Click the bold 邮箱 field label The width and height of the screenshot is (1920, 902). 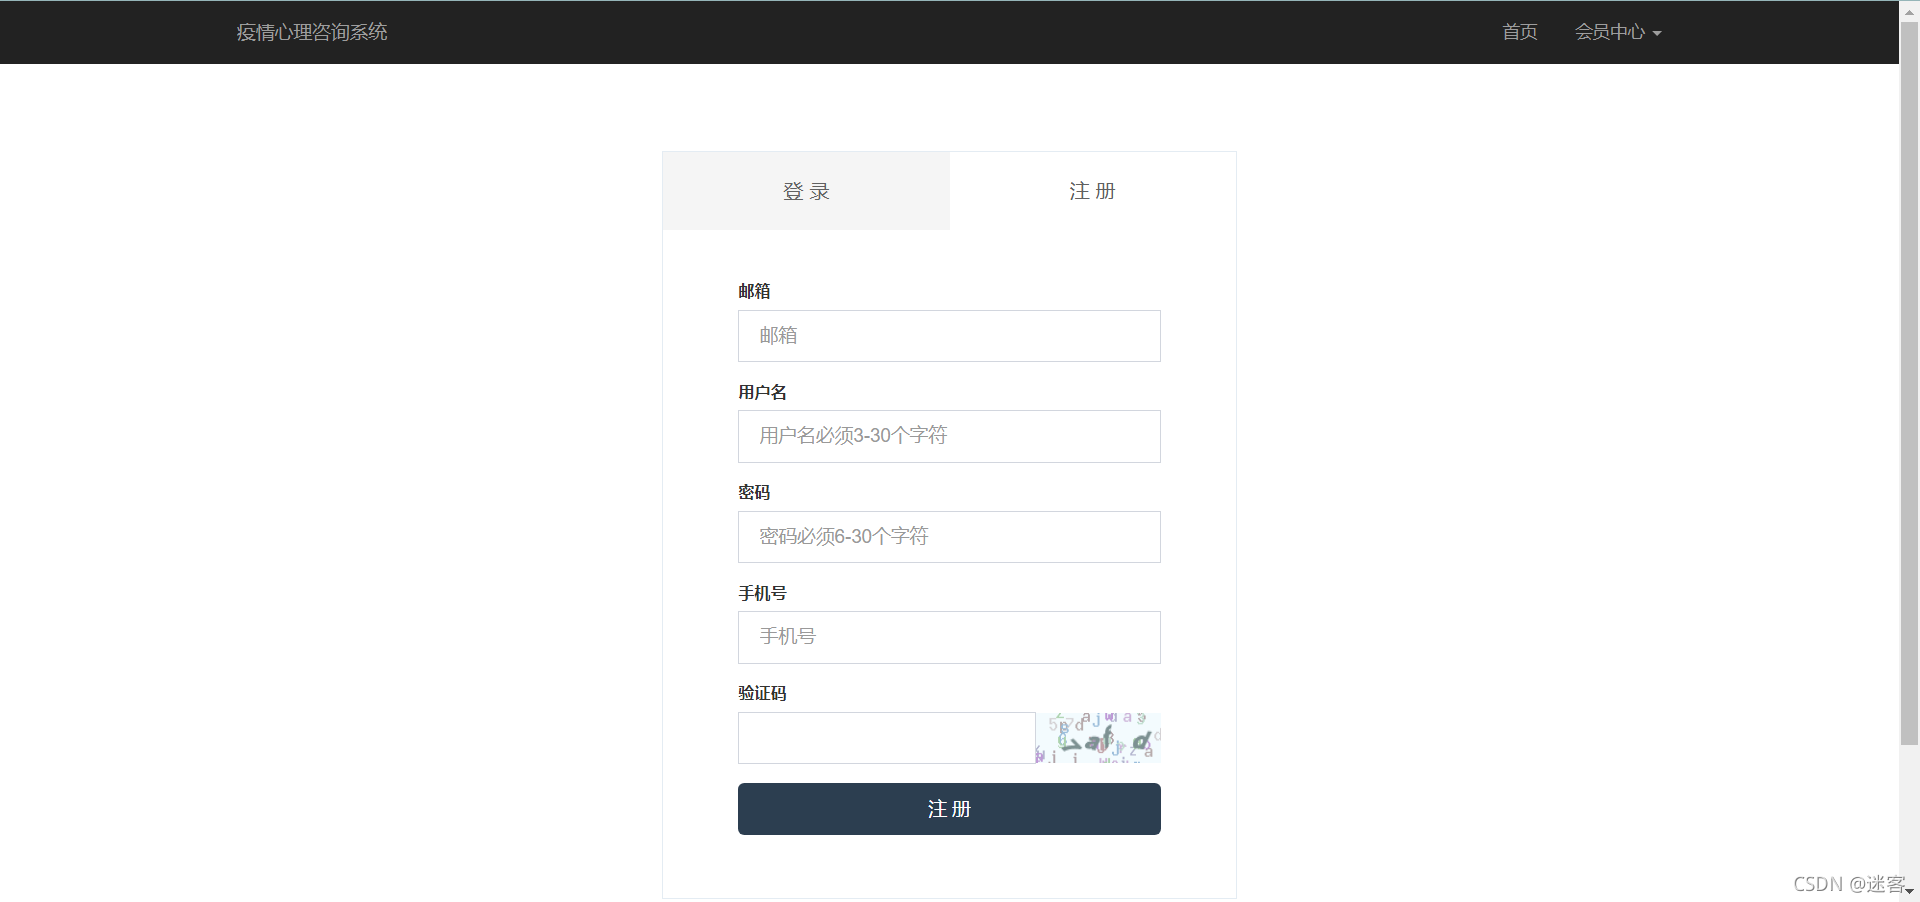coord(754,291)
